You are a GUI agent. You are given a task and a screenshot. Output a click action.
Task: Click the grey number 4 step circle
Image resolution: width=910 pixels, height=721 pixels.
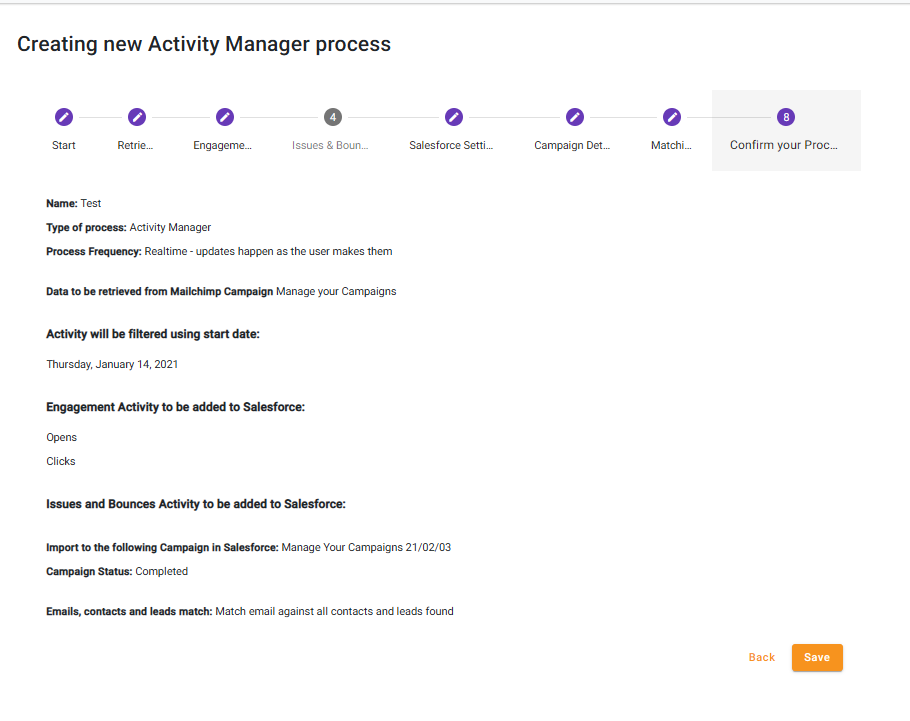(x=332, y=117)
